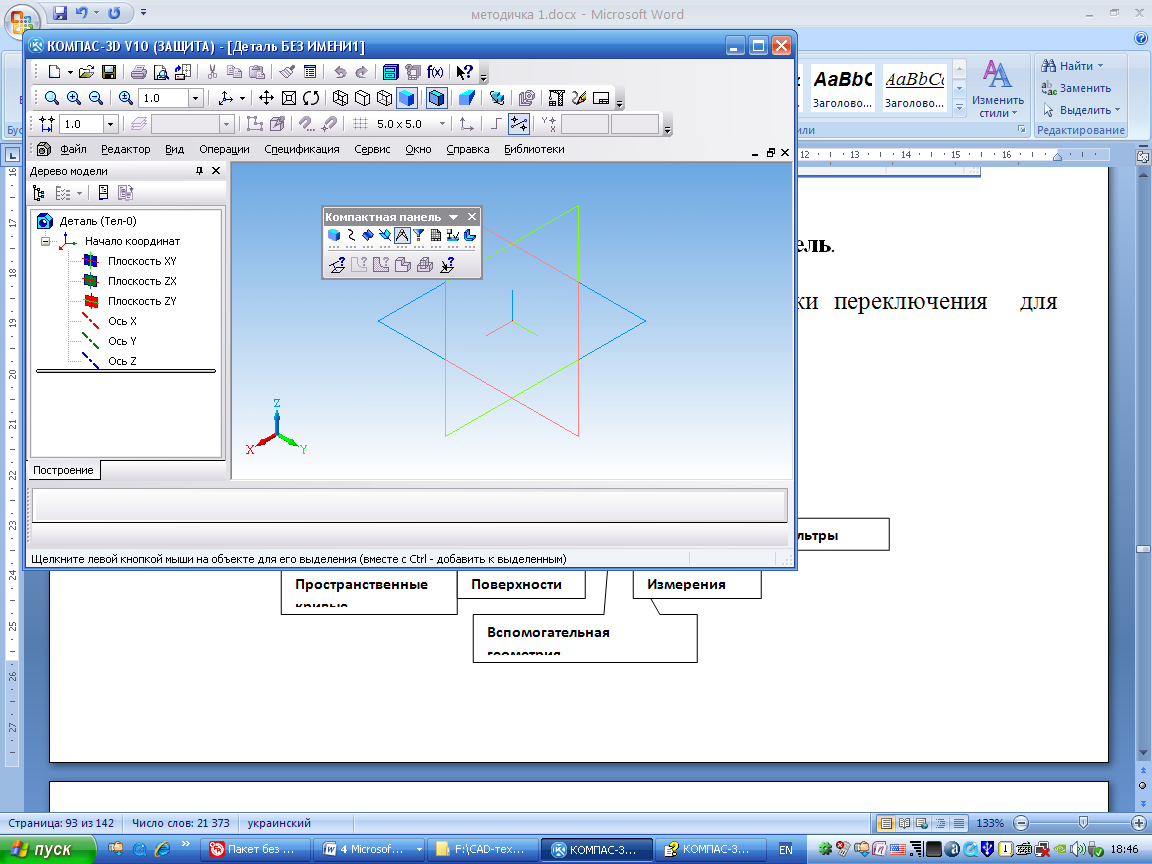Adjust Word zoom slider handle

(1083, 823)
